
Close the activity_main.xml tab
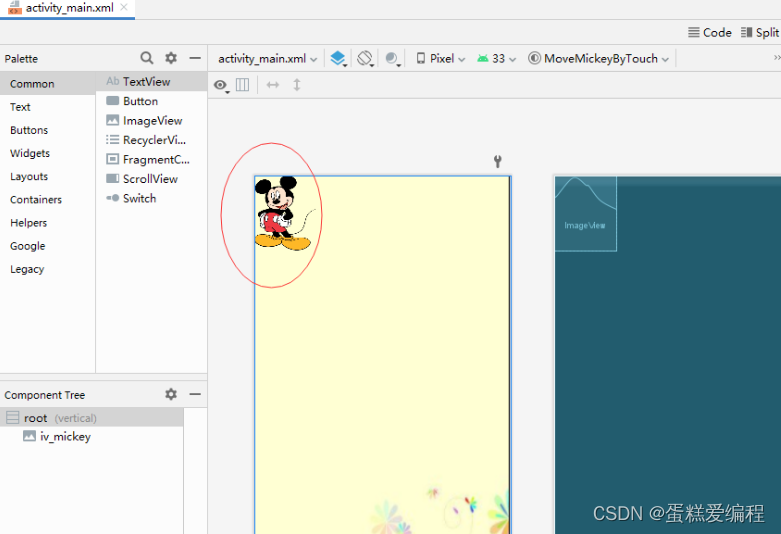pos(124,7)
